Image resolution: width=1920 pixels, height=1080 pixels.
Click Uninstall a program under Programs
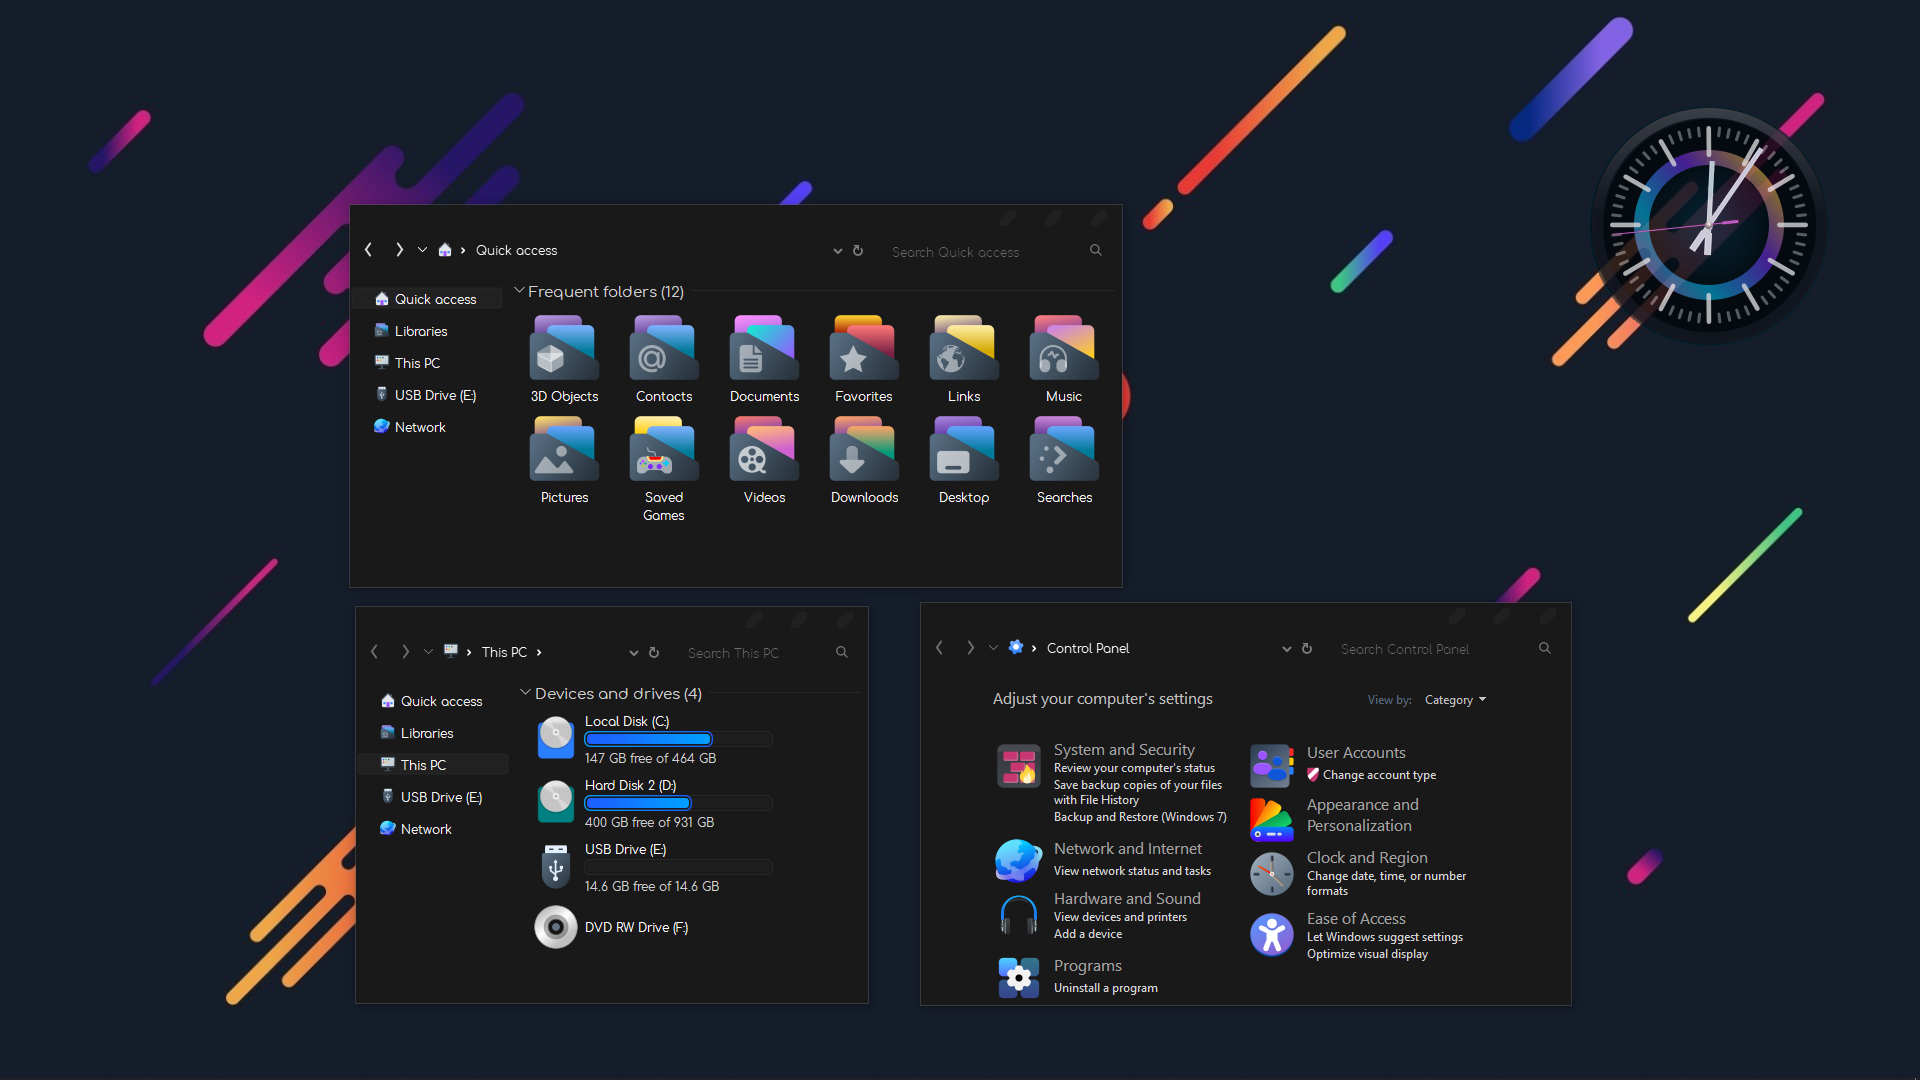click(x=1104, y=987)
